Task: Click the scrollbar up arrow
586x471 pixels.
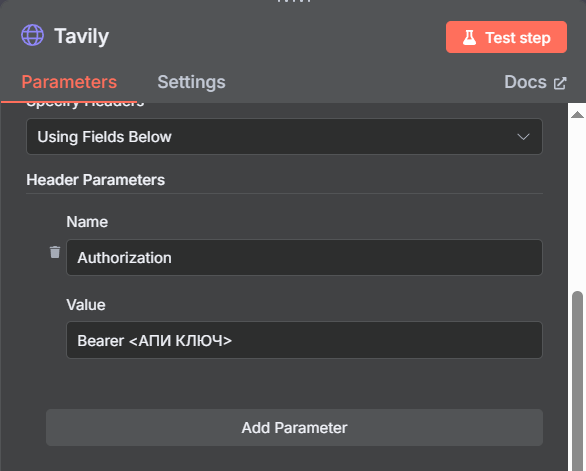Action: click(577, 114)
